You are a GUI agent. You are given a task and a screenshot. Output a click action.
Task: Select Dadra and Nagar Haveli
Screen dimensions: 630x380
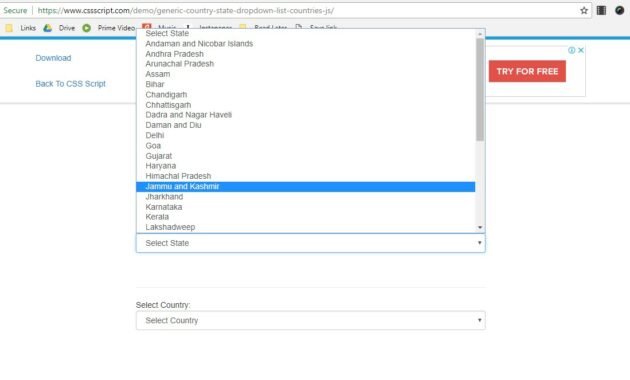coord(305,115)
